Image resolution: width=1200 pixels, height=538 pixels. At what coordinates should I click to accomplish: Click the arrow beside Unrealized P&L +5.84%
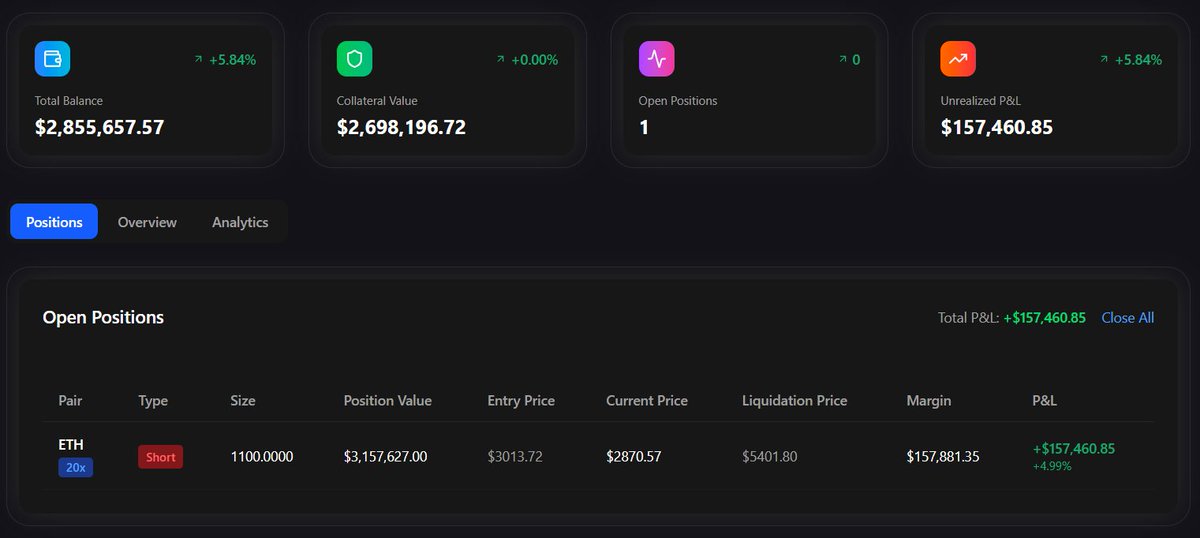coord(1105,60)
